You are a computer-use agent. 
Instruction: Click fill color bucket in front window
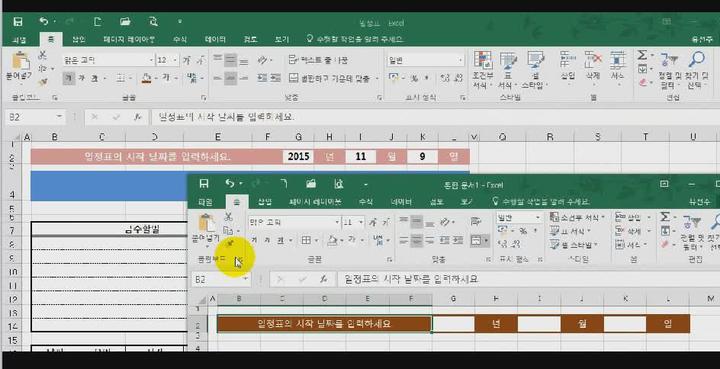(332, 240)
